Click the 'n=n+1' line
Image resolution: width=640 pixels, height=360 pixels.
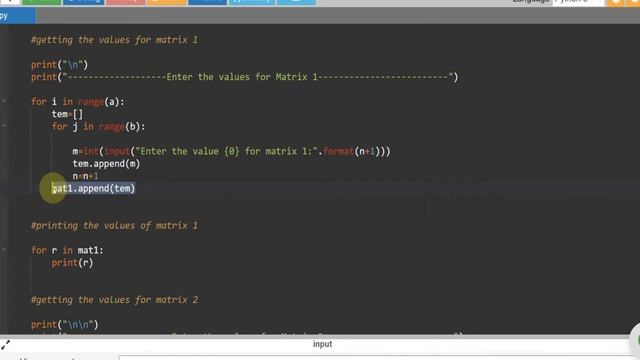pyautogui.click(x=85, y=176)
